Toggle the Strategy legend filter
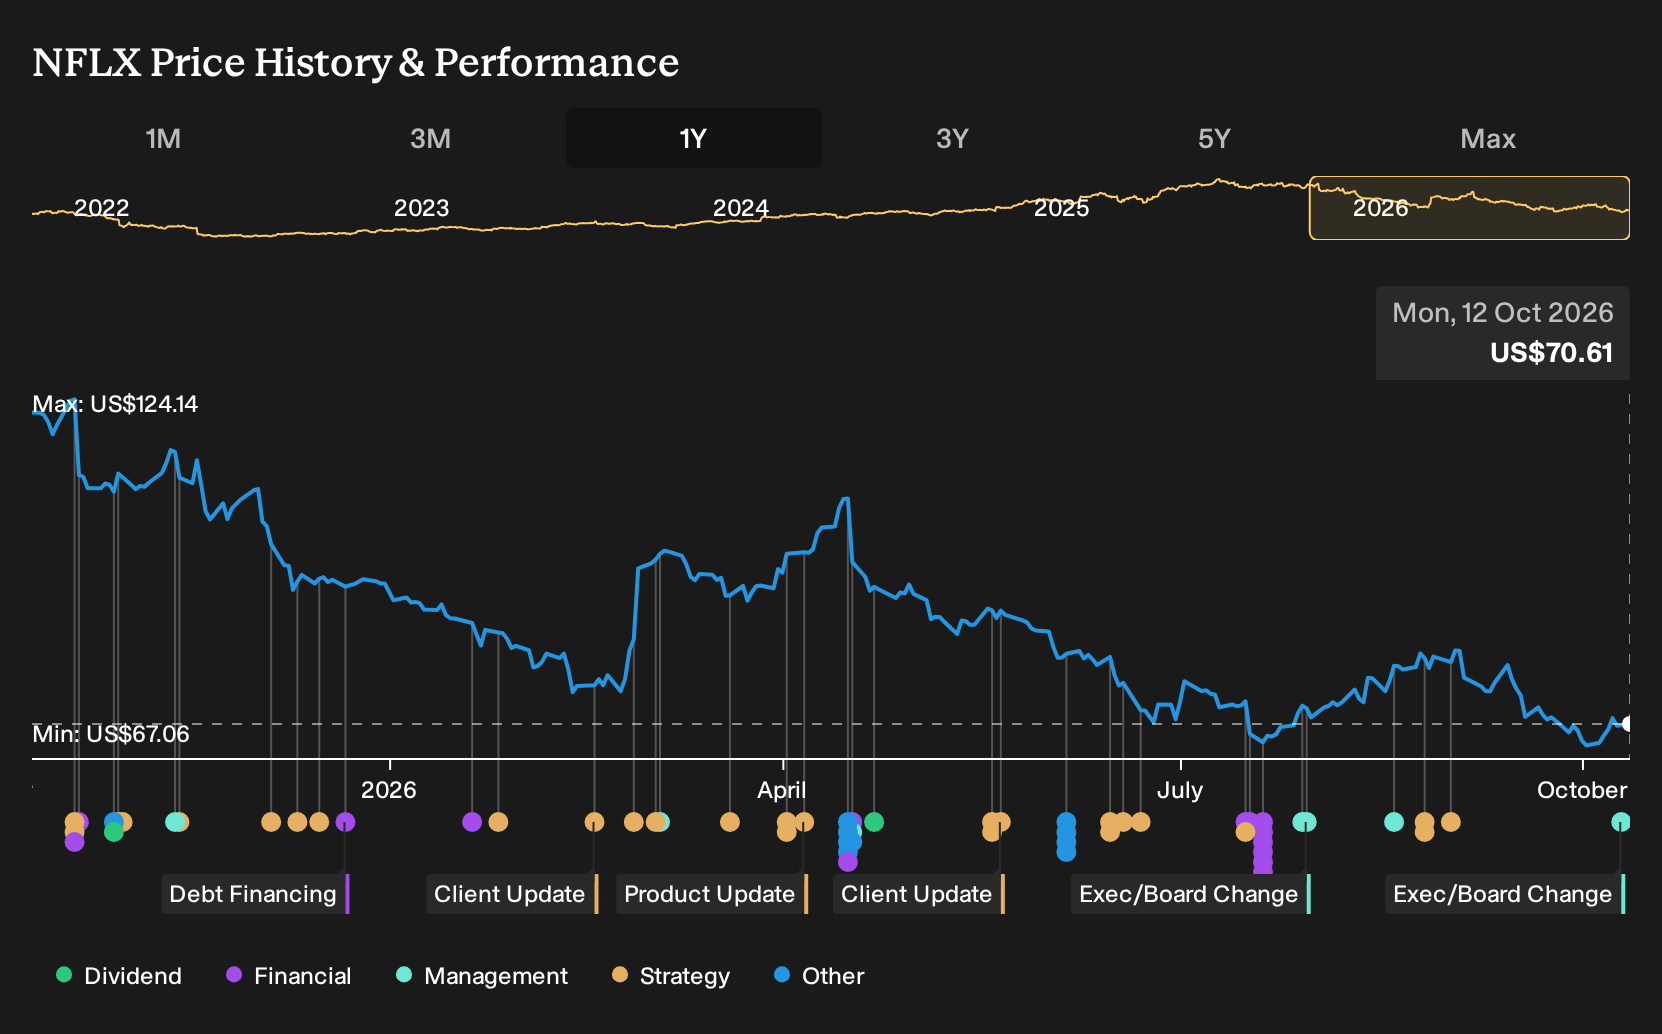 click(x=671, y=976)
